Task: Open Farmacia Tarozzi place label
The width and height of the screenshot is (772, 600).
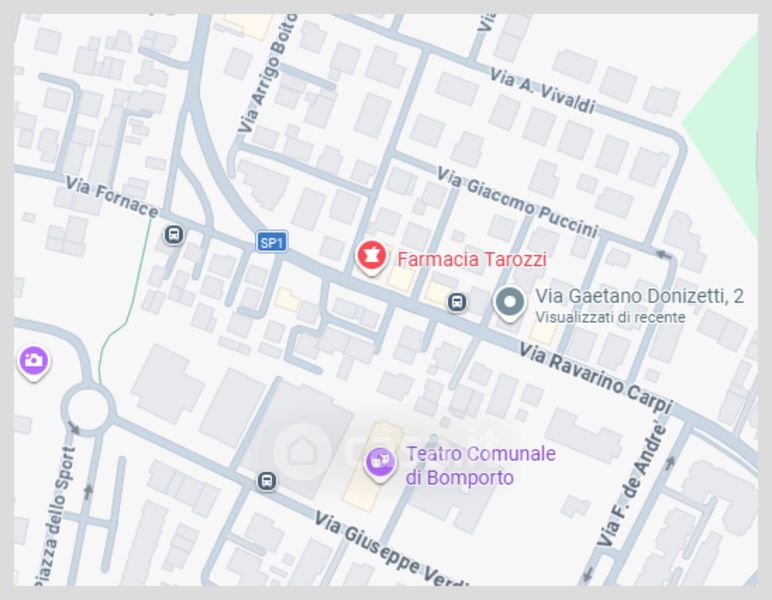Action: click(x=472, y=259)
